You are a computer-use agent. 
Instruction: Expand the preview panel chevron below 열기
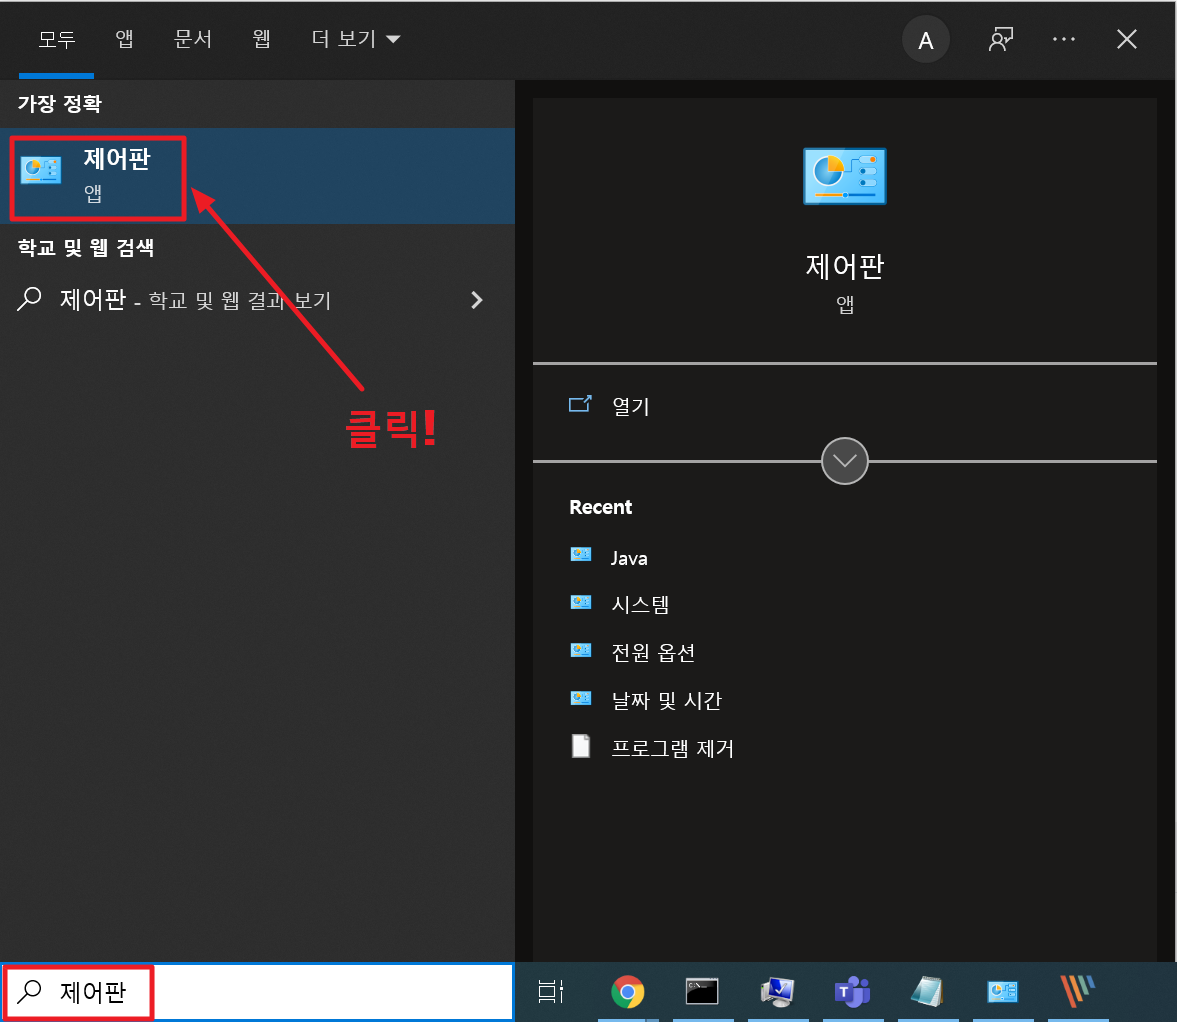(844, 461)
